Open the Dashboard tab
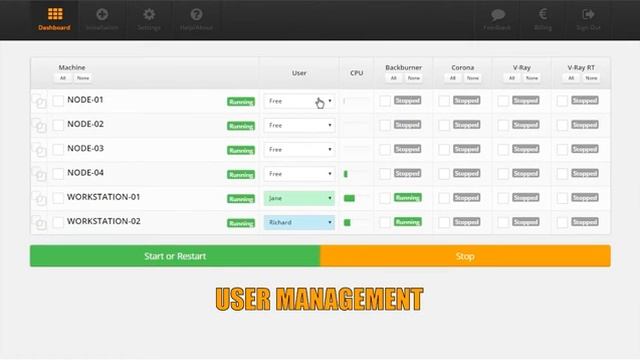The height and width of the screenshot is (360, 640). 54,19
